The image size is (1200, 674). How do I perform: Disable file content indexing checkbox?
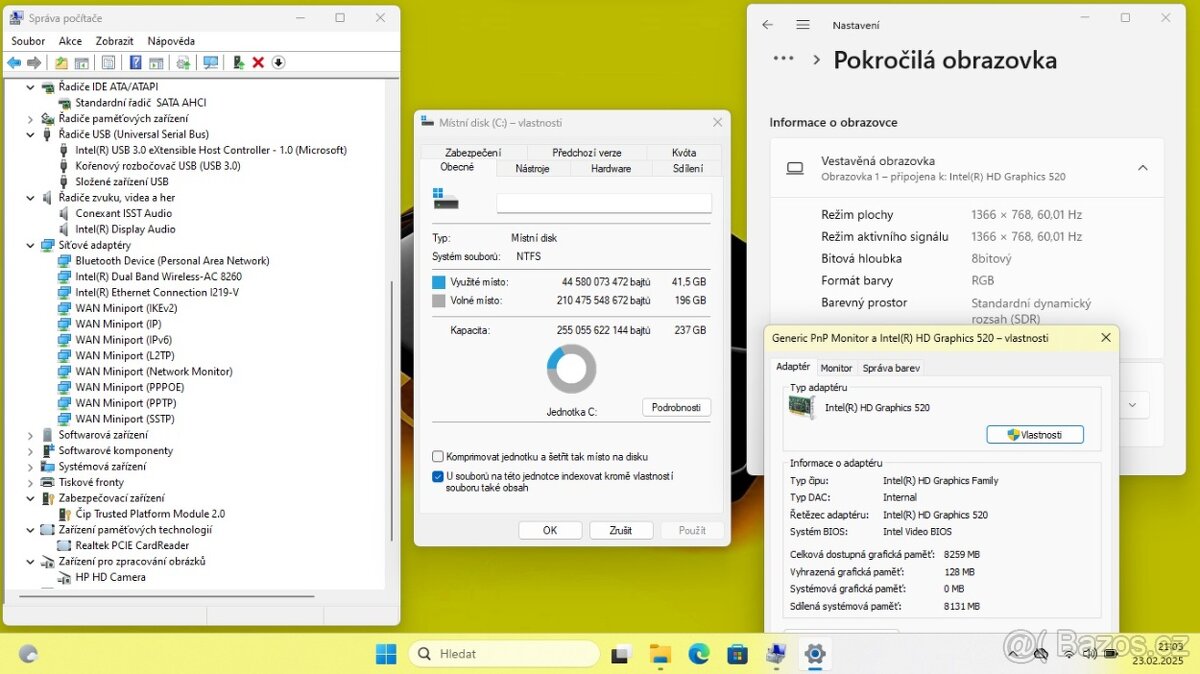point(437,476)
